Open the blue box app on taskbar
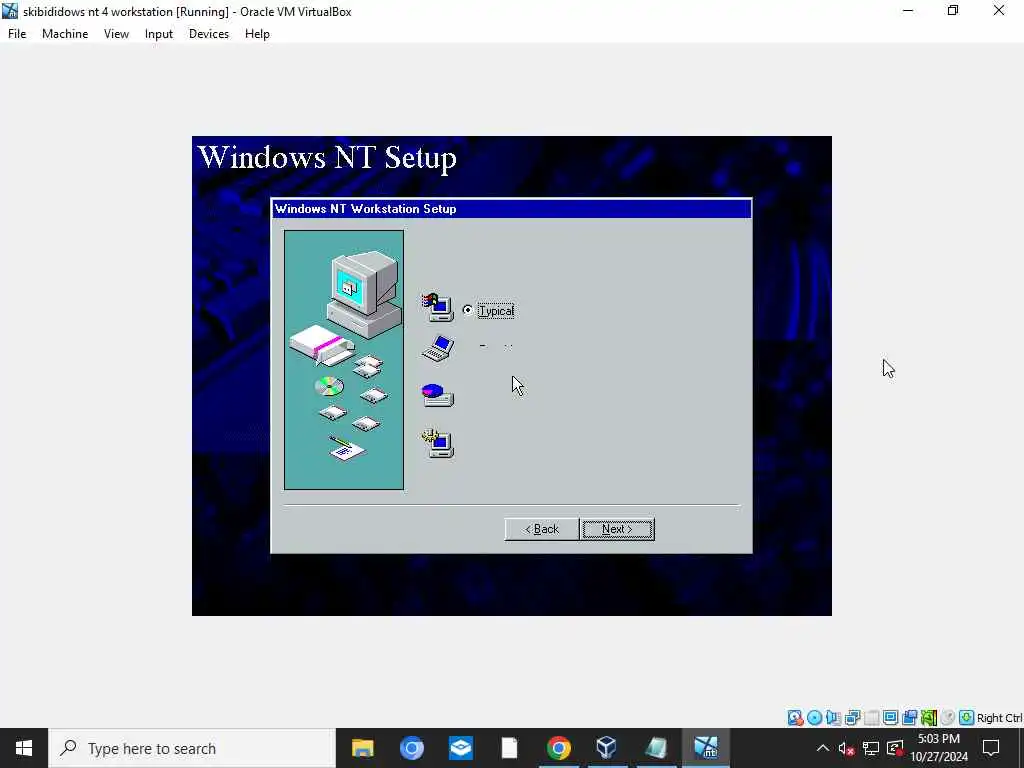Viewport: 1024px width, 768px height. 460,748
